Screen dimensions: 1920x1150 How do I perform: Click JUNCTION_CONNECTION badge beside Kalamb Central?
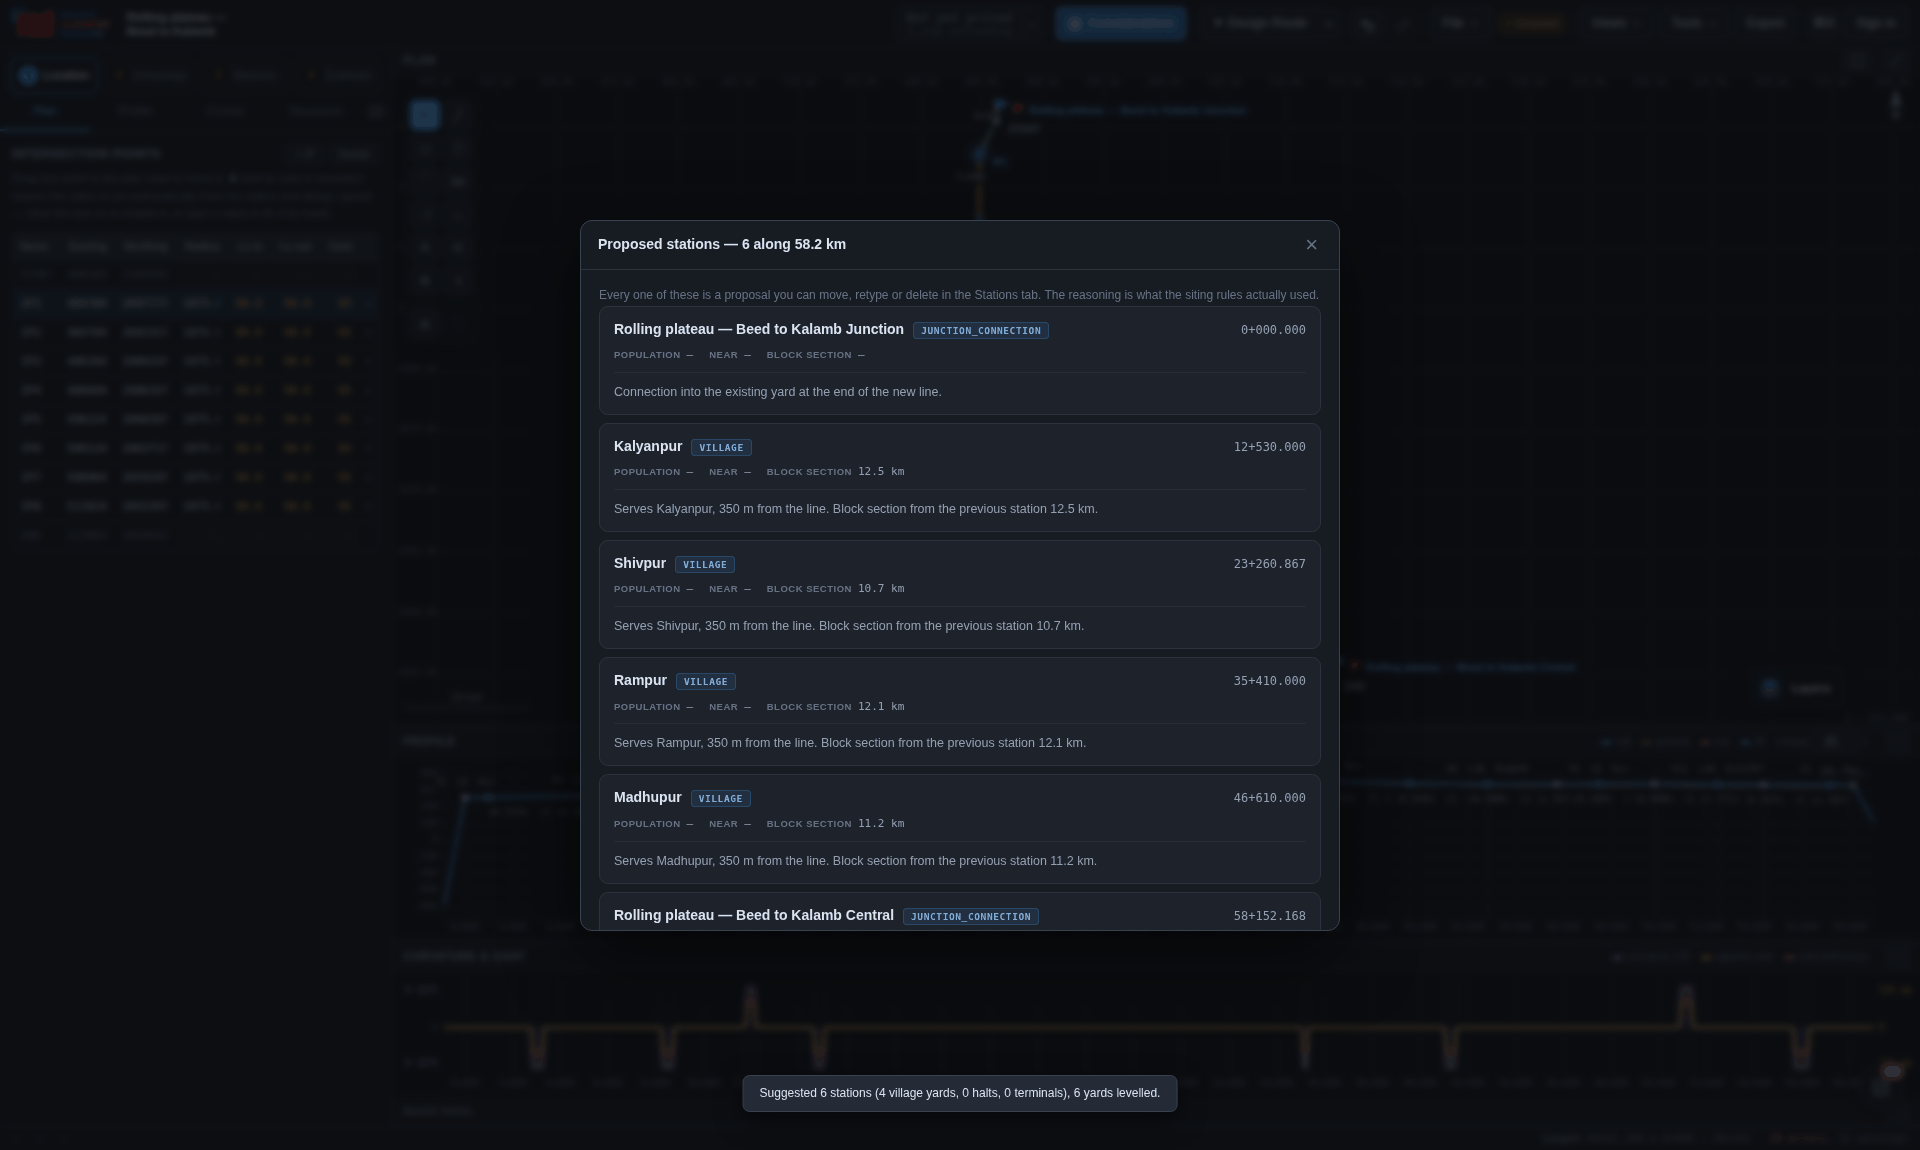(971, 917)
